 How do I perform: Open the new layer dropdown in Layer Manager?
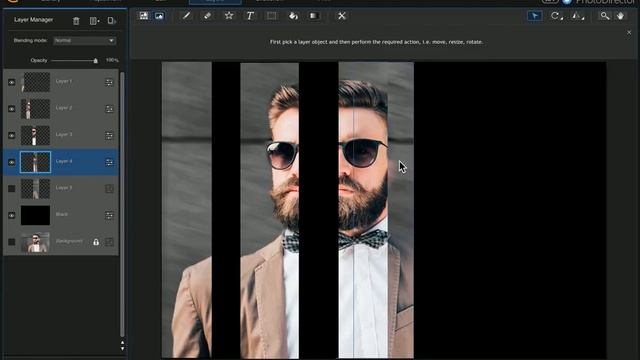(94, 21)
